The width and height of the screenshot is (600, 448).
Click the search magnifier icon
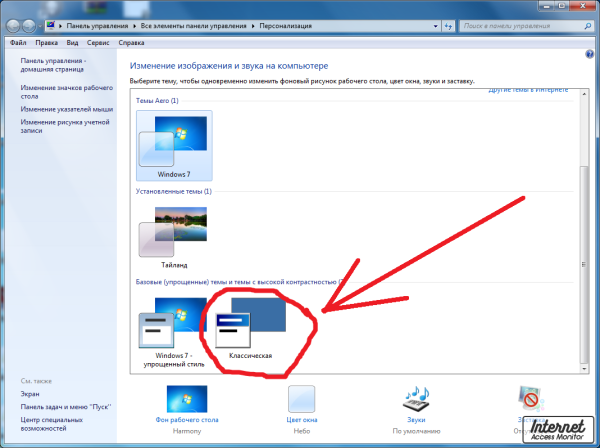click(x=587, y=26)
